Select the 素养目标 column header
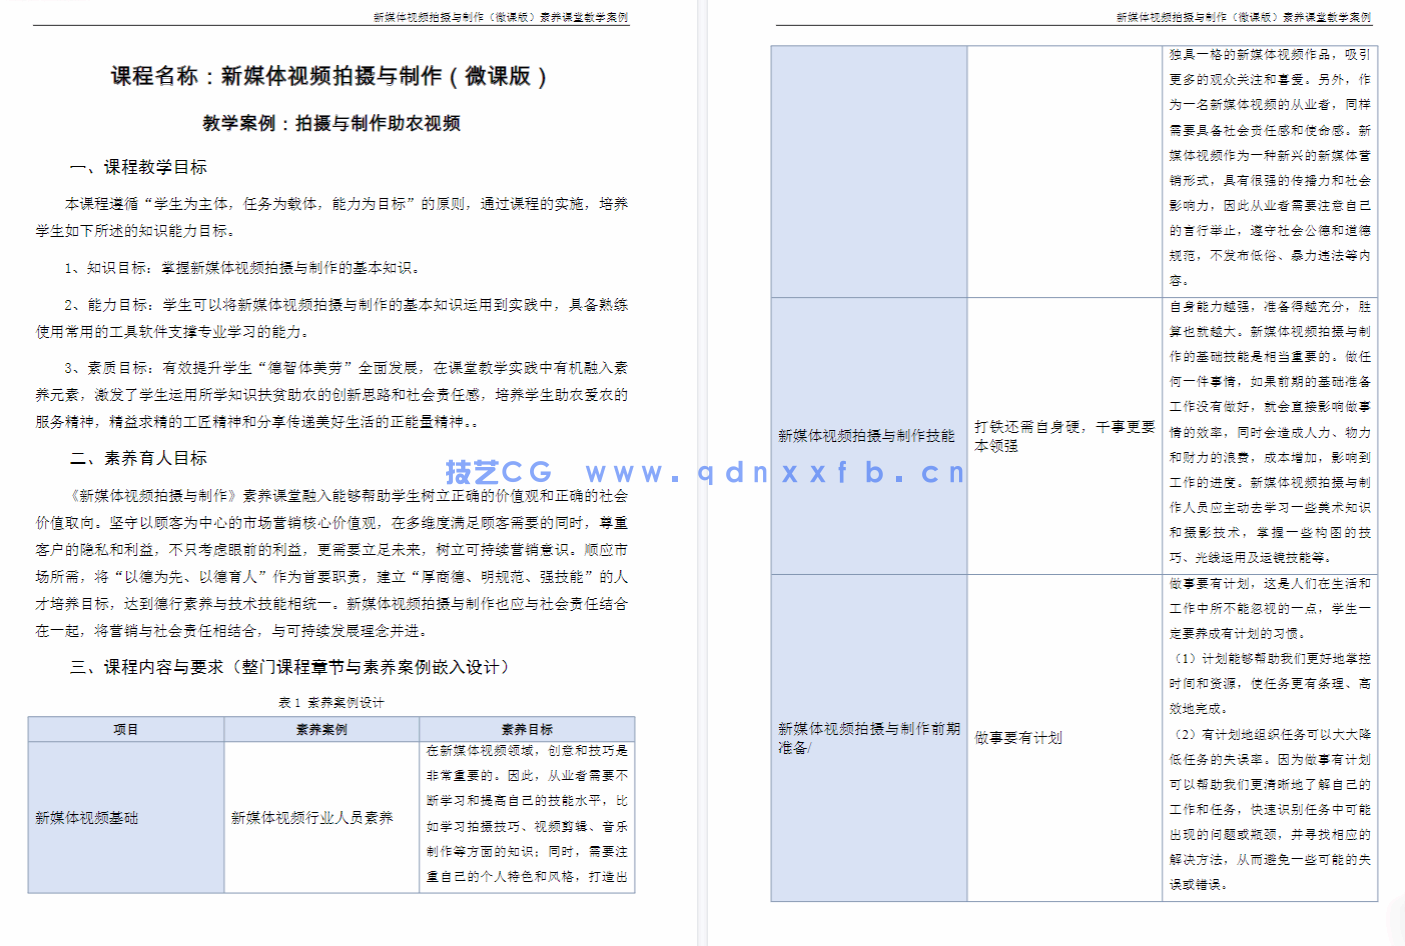 tap(525, 728)
